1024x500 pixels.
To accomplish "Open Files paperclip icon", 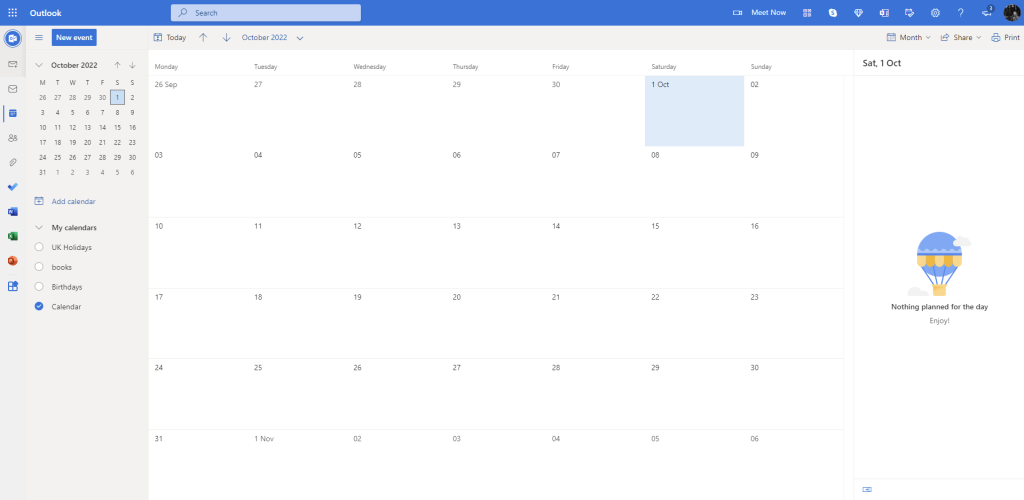I will coord(12,162).
